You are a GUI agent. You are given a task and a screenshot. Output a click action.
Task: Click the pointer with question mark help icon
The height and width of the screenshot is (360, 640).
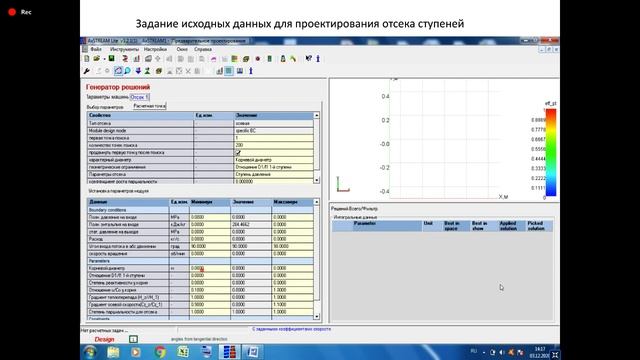(309, 59)
